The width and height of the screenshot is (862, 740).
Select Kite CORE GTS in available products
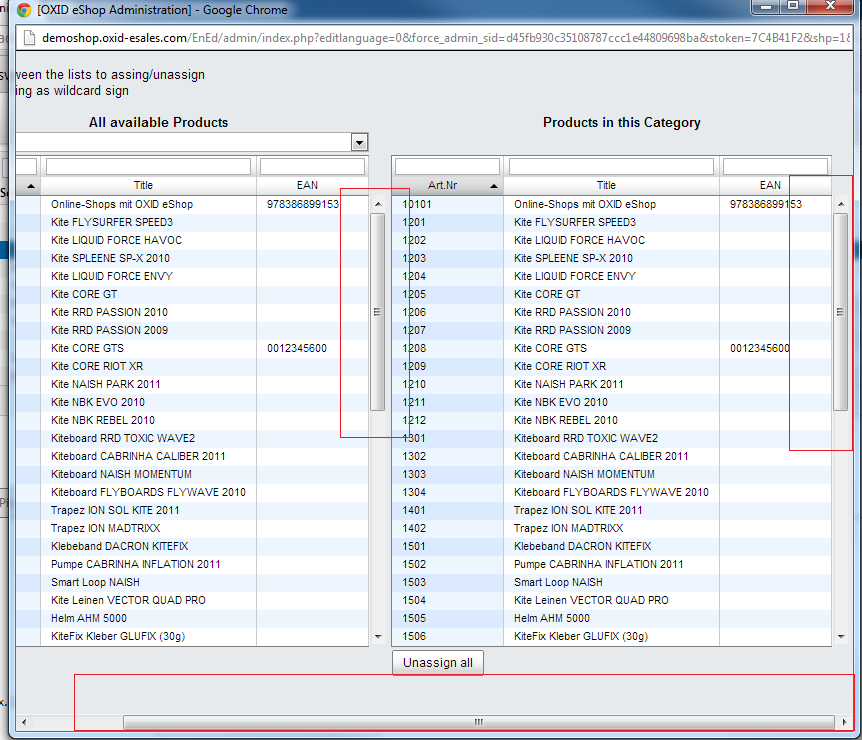[87, 348]
